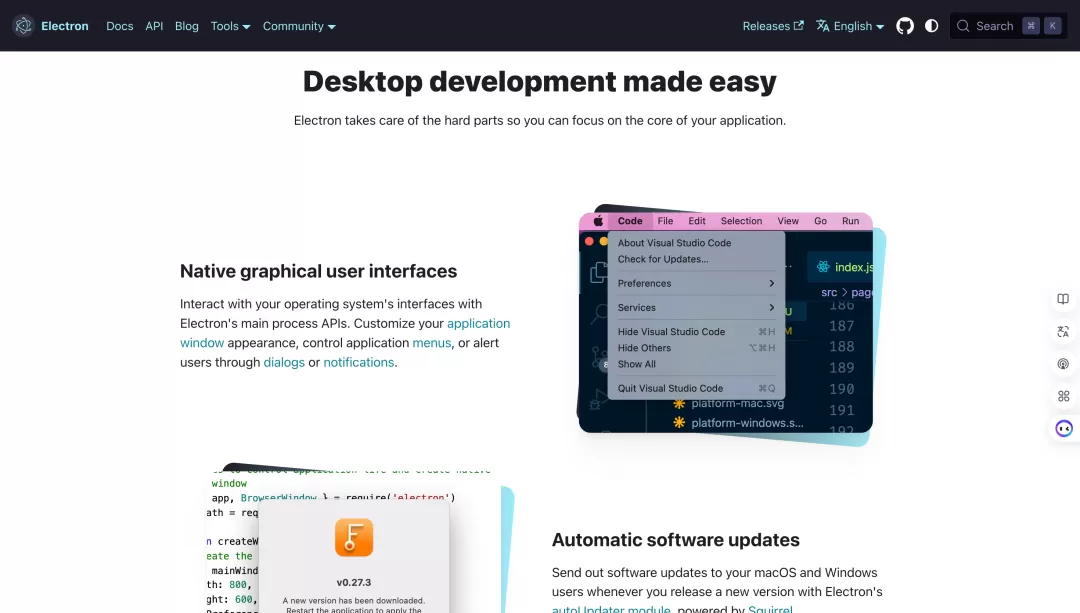Click the red close dot in VS Code illustration
This screenshot has height=613, width=1080.
(589, 241)
